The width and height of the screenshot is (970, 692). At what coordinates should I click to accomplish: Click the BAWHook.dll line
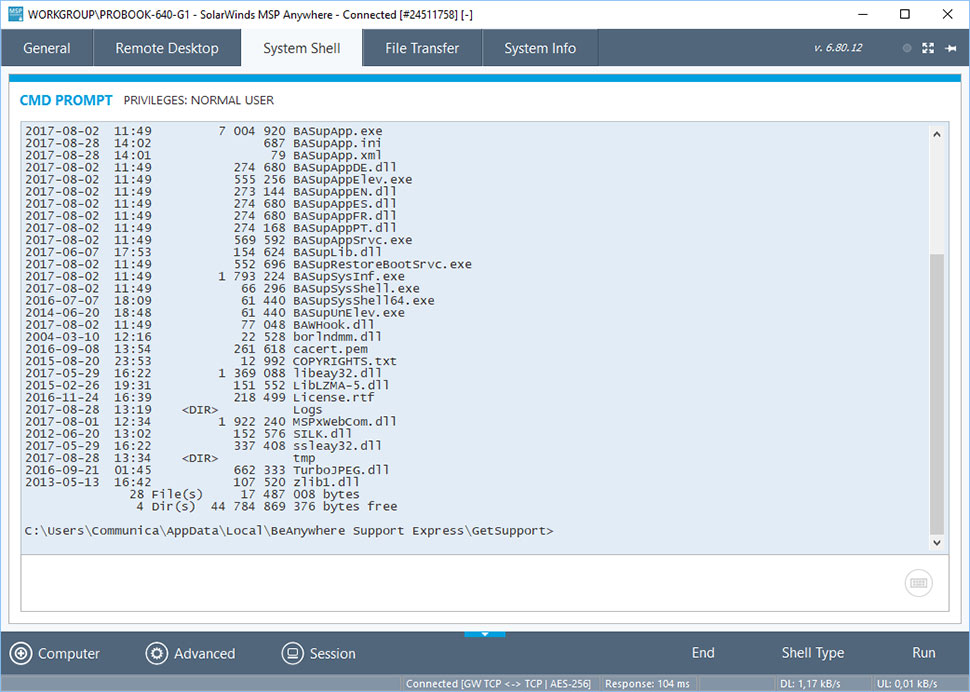click(x=200, y=325)
